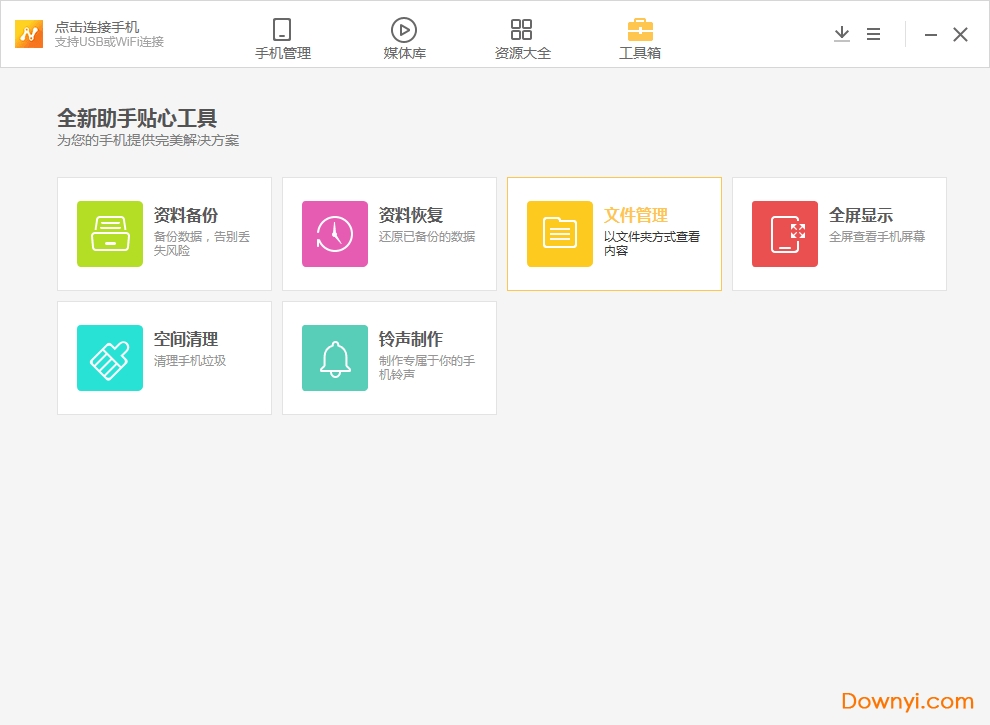The image size is (990, 725).
Task: Switch to the 媒体库 tab
Action: point(404,39)
